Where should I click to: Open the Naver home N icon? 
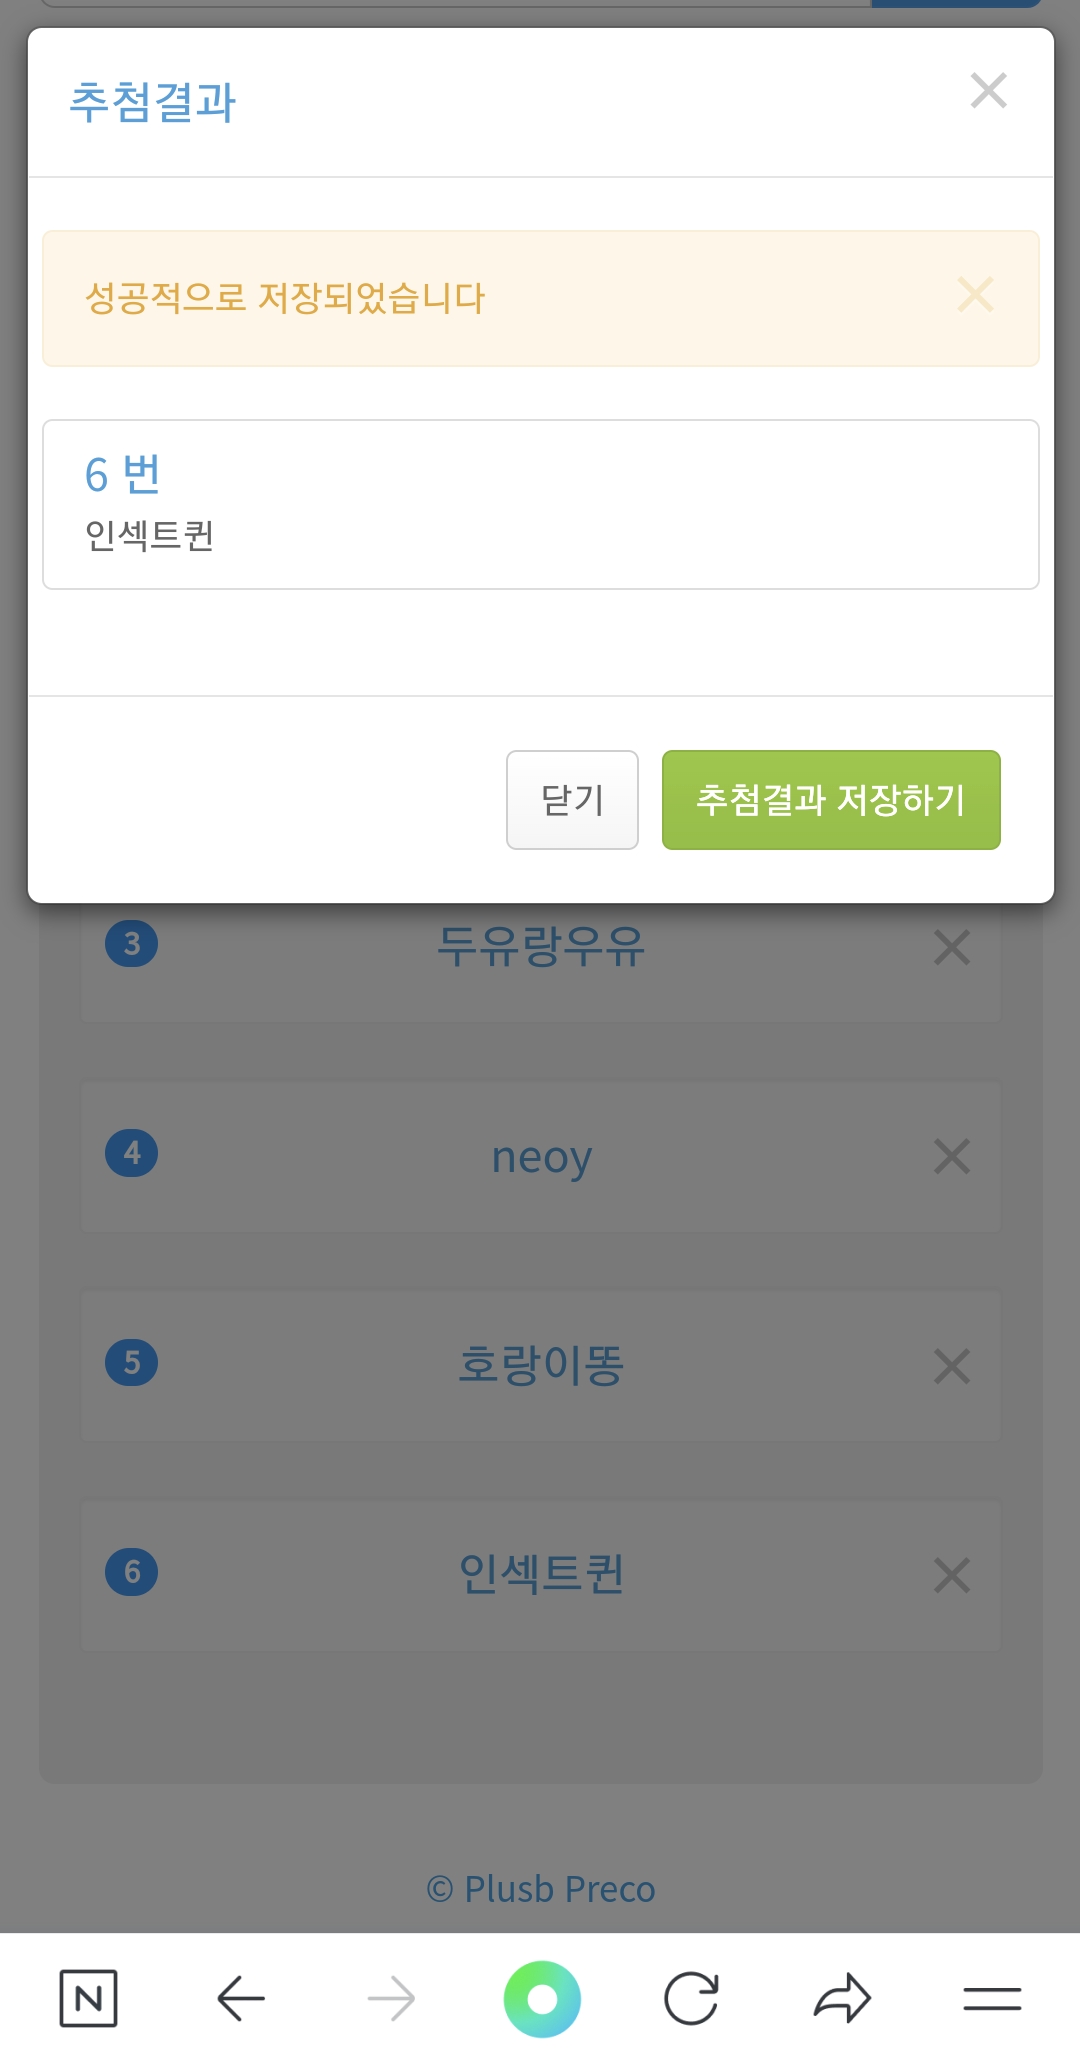[88, 1998]
